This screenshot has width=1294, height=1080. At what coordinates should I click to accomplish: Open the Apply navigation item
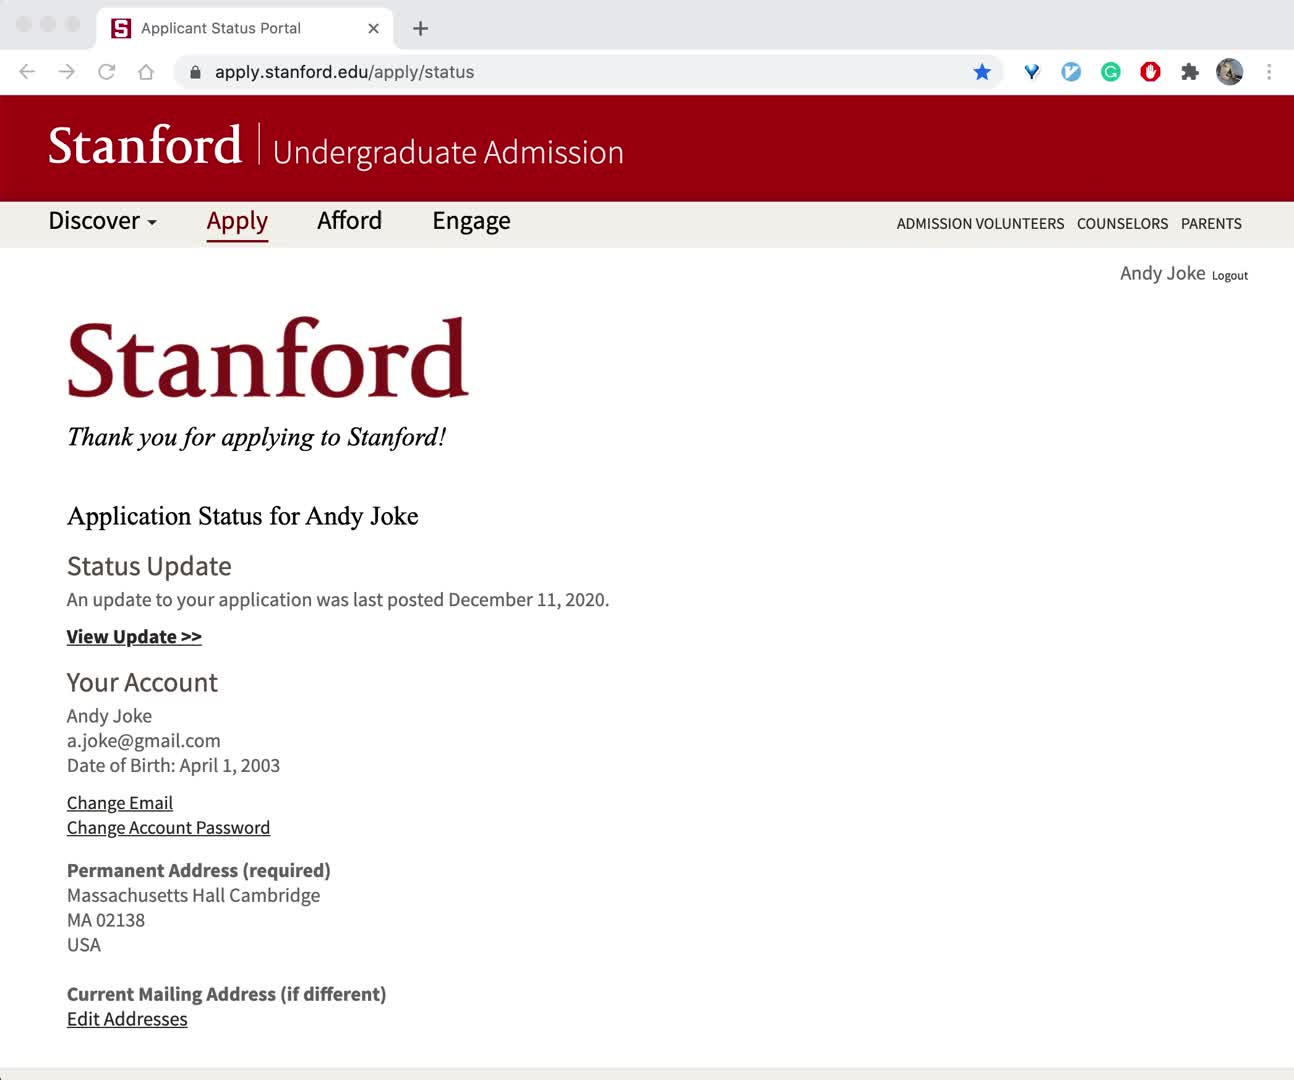click(x=237, y=221)
